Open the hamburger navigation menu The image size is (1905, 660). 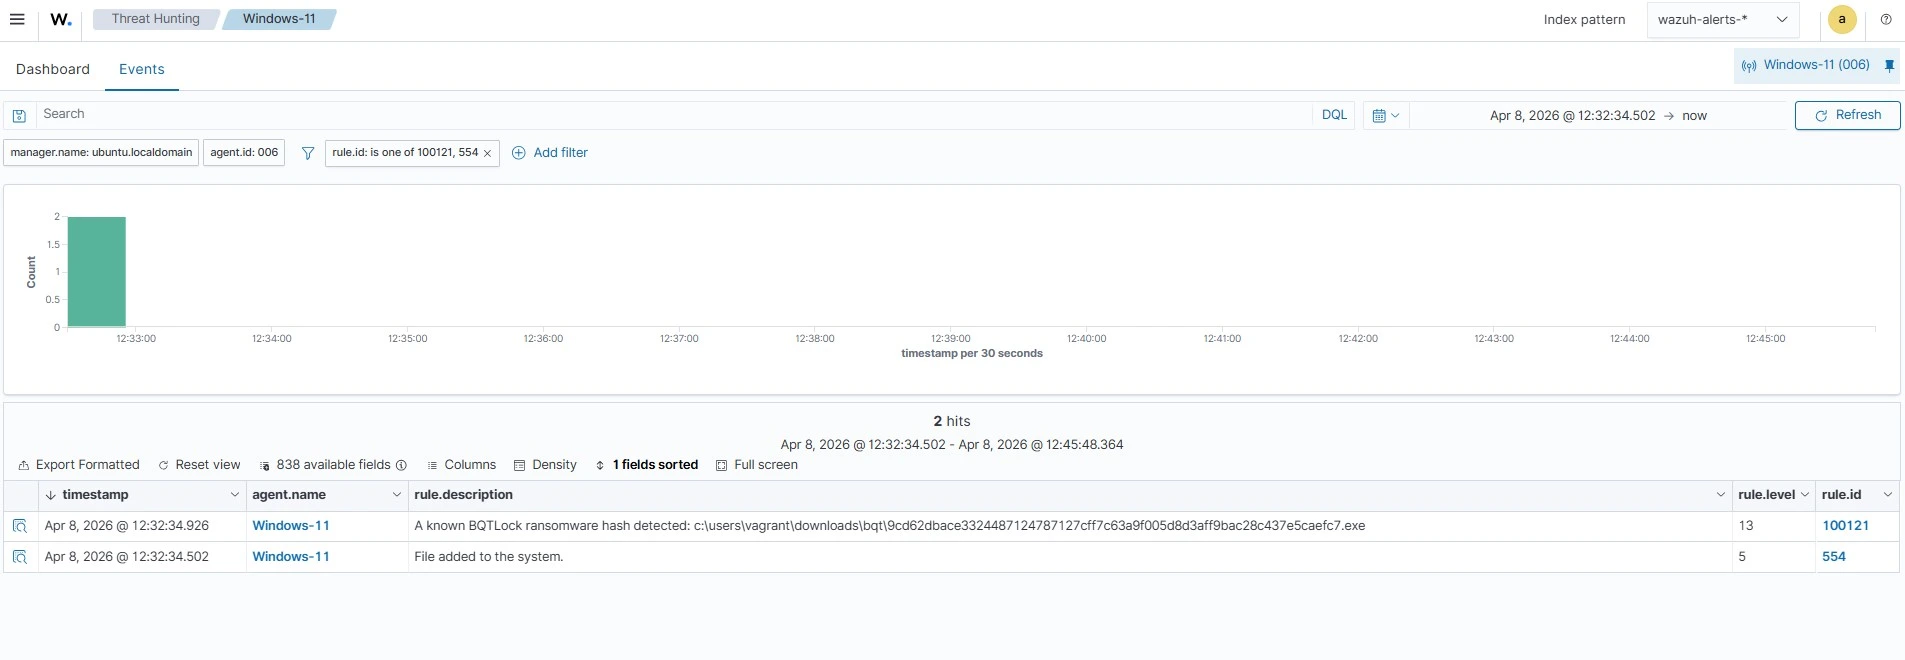pos(17,19)
